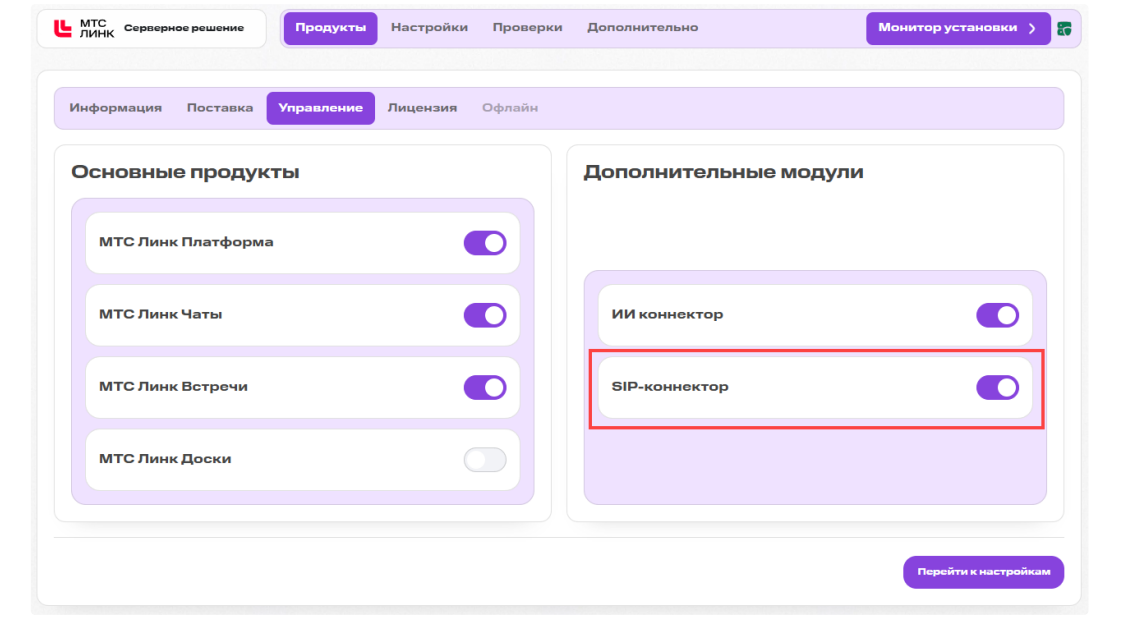Select the Офлайн tab
1133x626 pixels.
click(510, 108)
